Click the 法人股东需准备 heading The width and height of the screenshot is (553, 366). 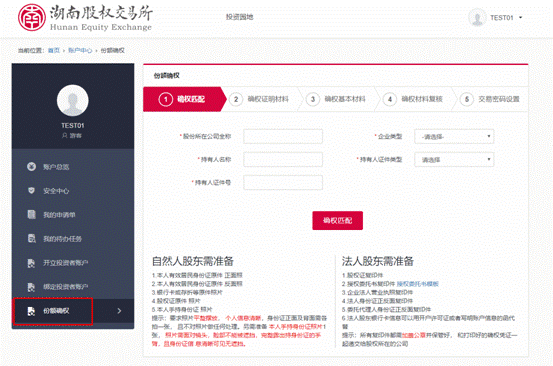pyautogui.click(x=377, y=261)
